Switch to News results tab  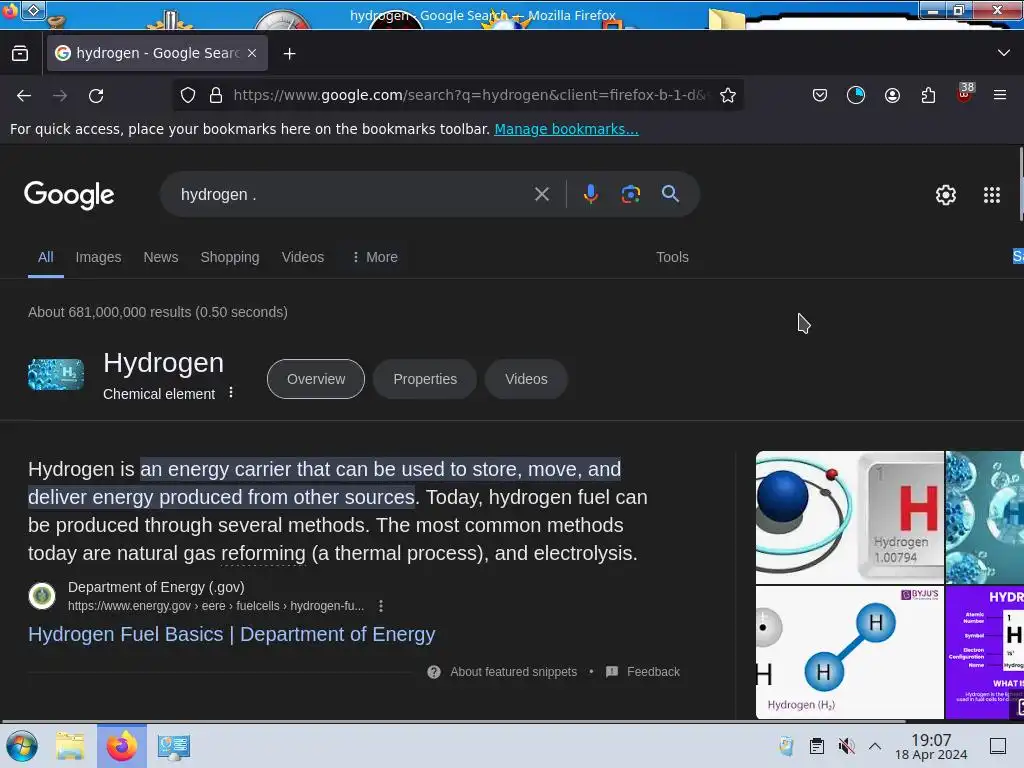click(x=161, y=257)
